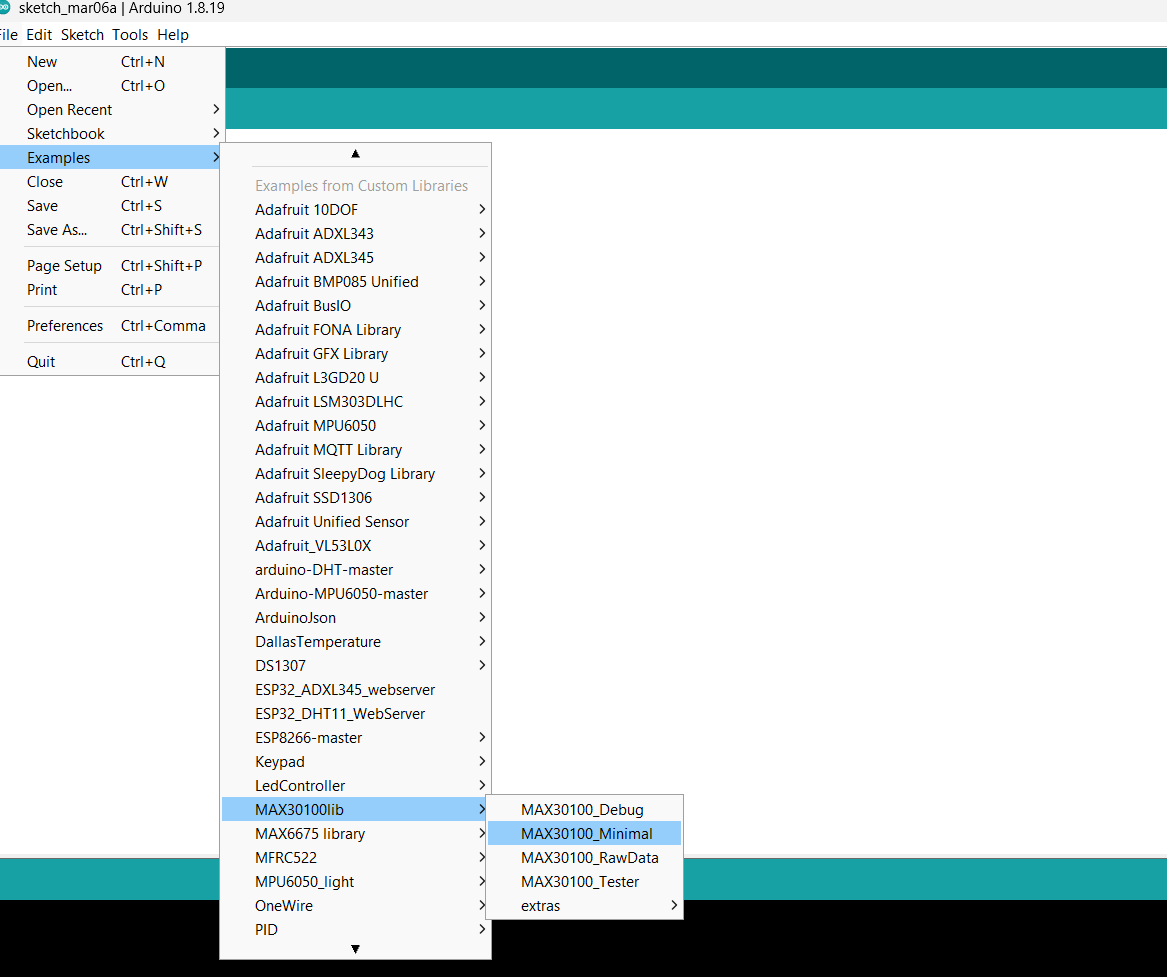The height and width of the screenshot is (977, 1167).
Task: Open the Preferences dialog
Action: tap(65, 325)
